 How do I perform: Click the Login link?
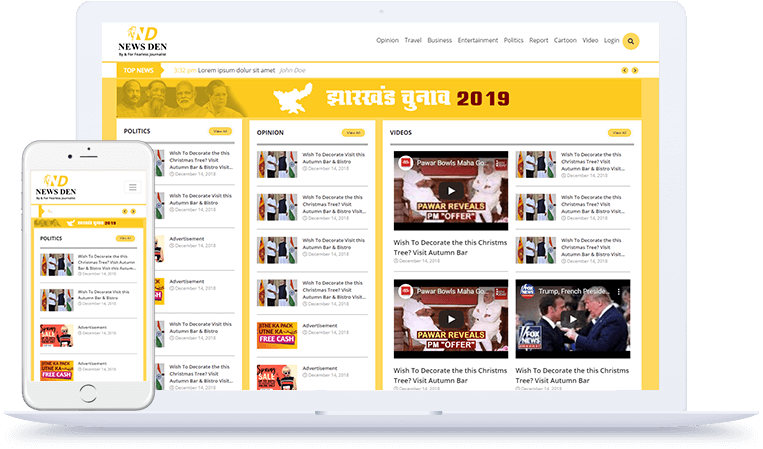point(612,40)
